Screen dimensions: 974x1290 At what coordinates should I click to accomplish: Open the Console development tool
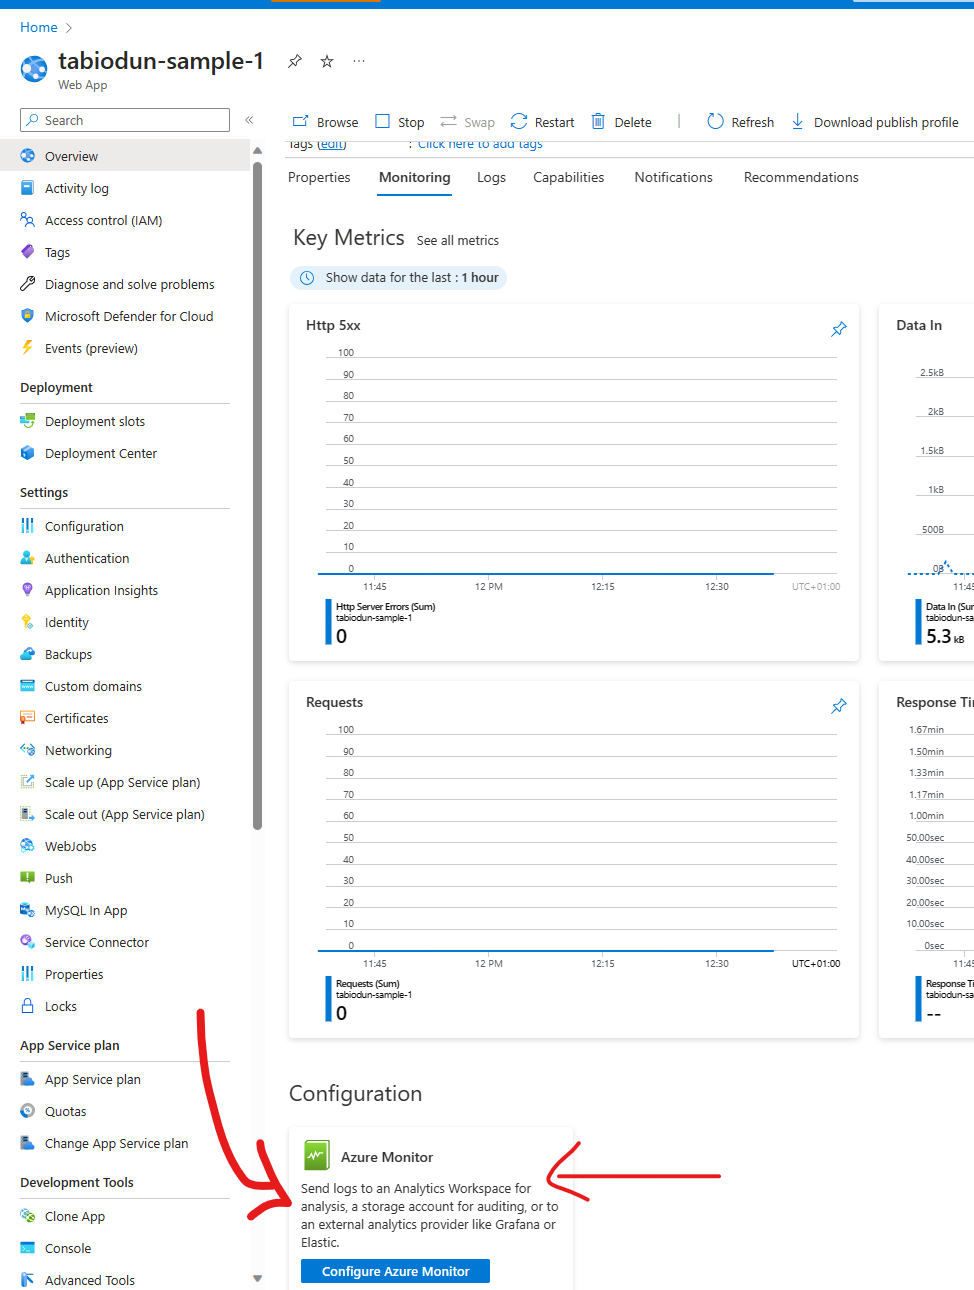click(x=70, y=1248)
